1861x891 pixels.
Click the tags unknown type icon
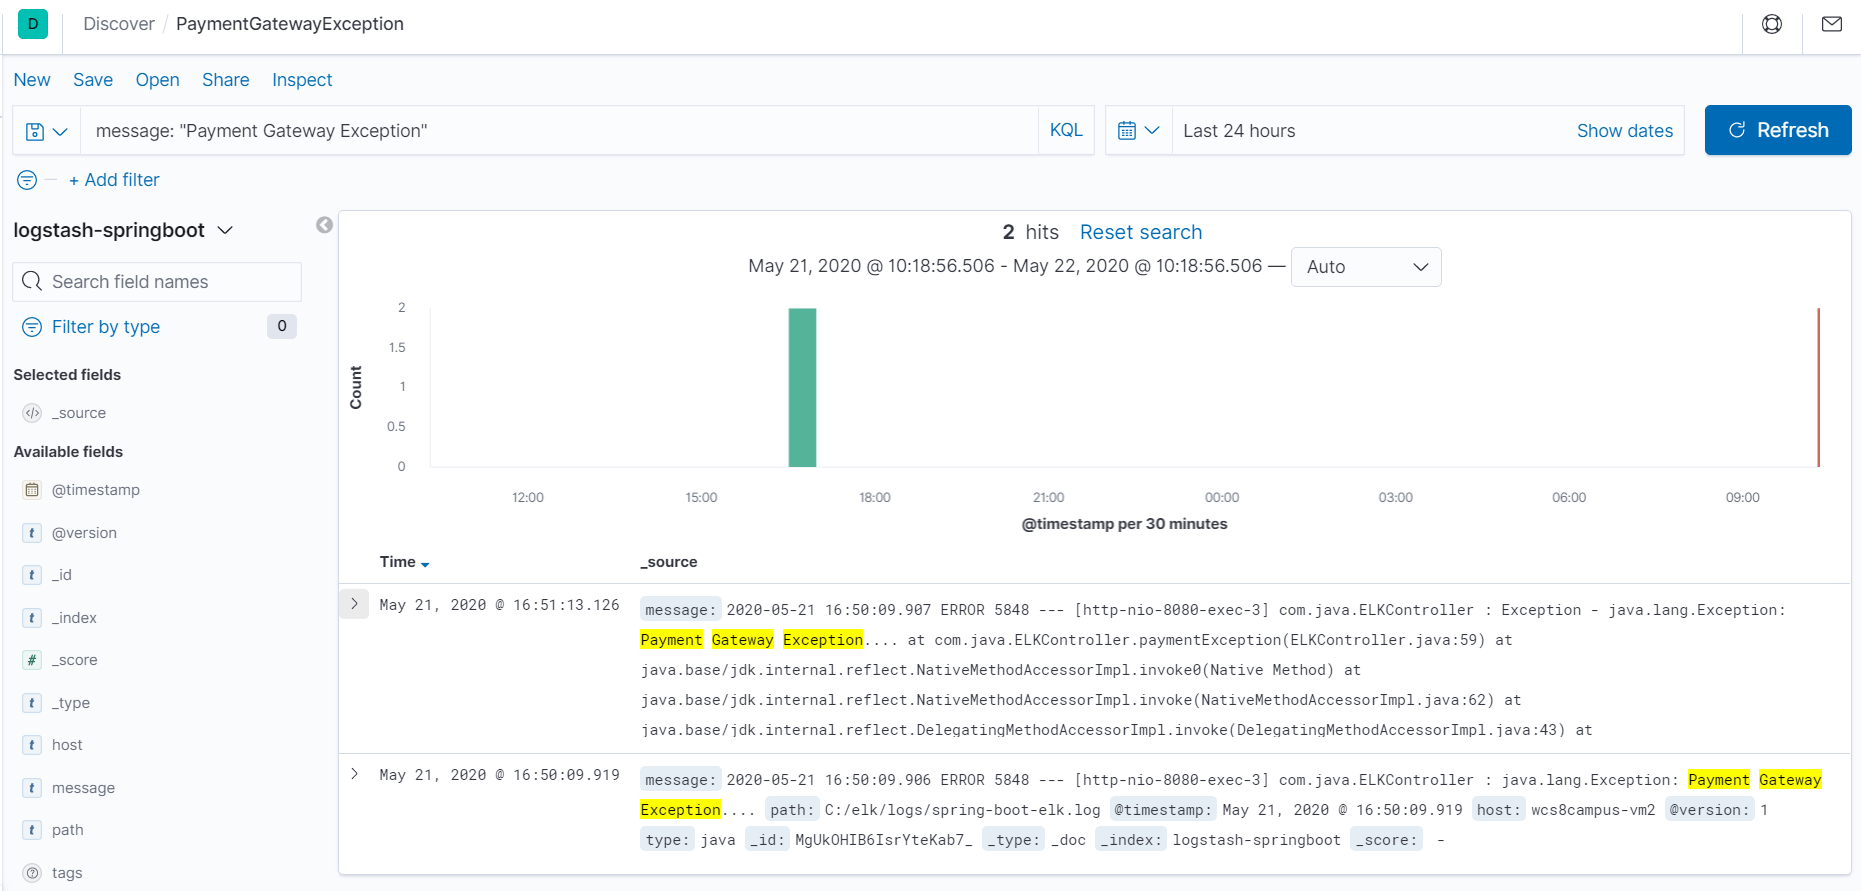coord(32,873)
